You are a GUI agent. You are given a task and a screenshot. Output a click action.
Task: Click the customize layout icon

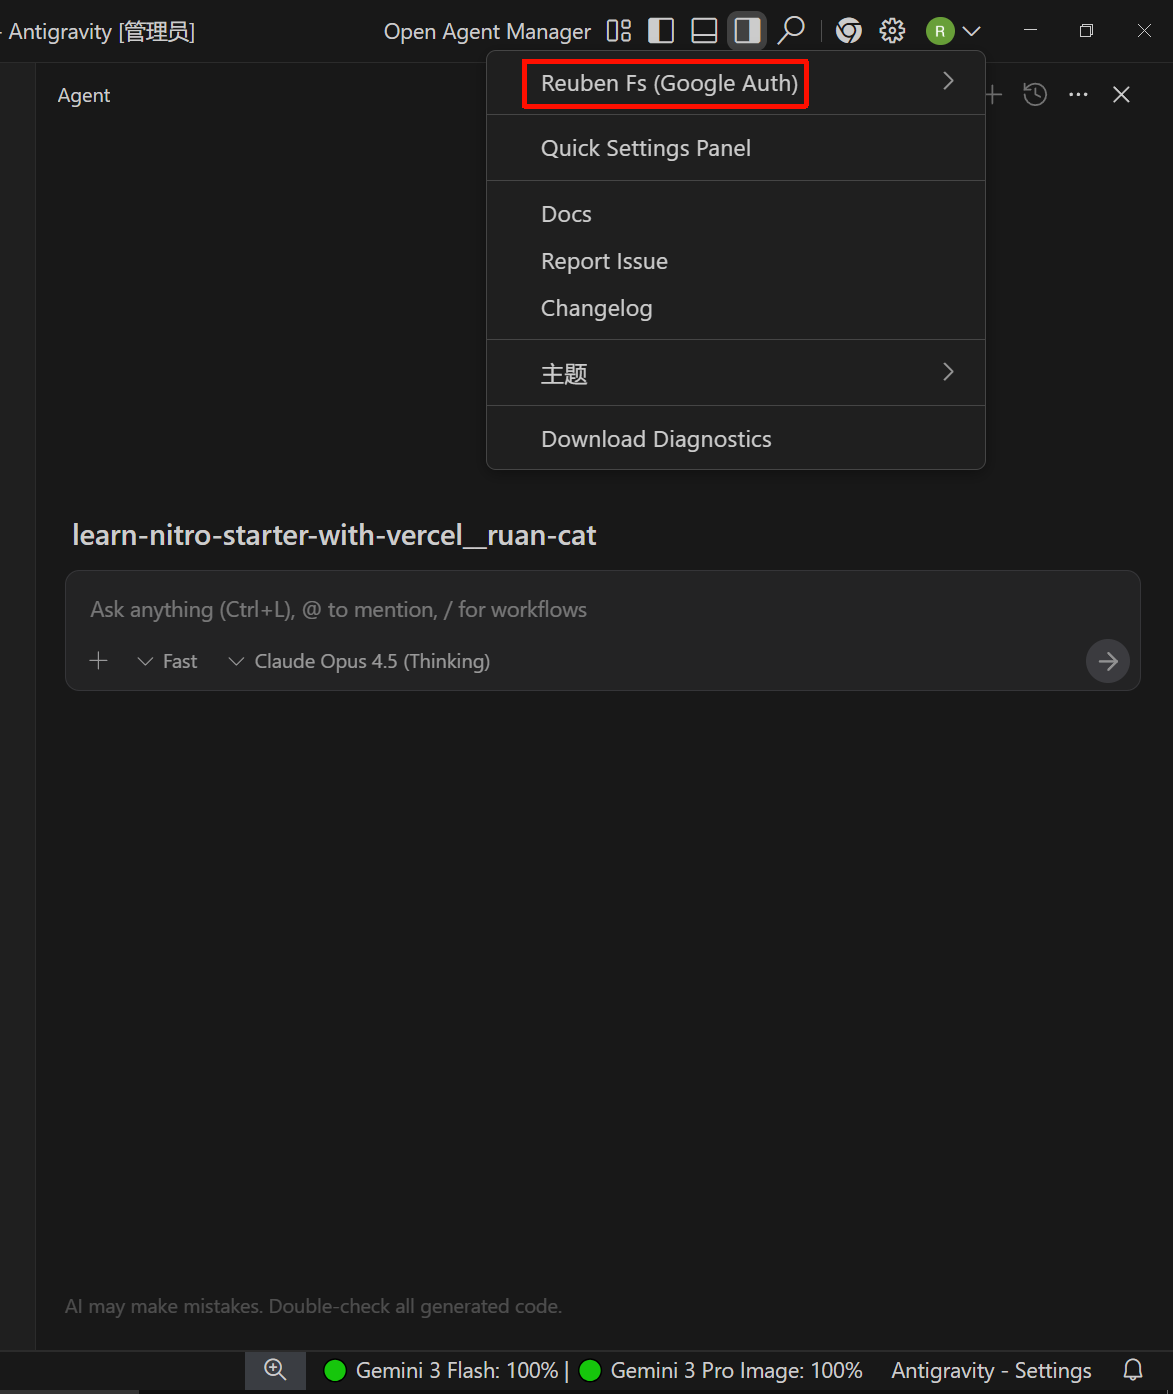pos(619,31)
